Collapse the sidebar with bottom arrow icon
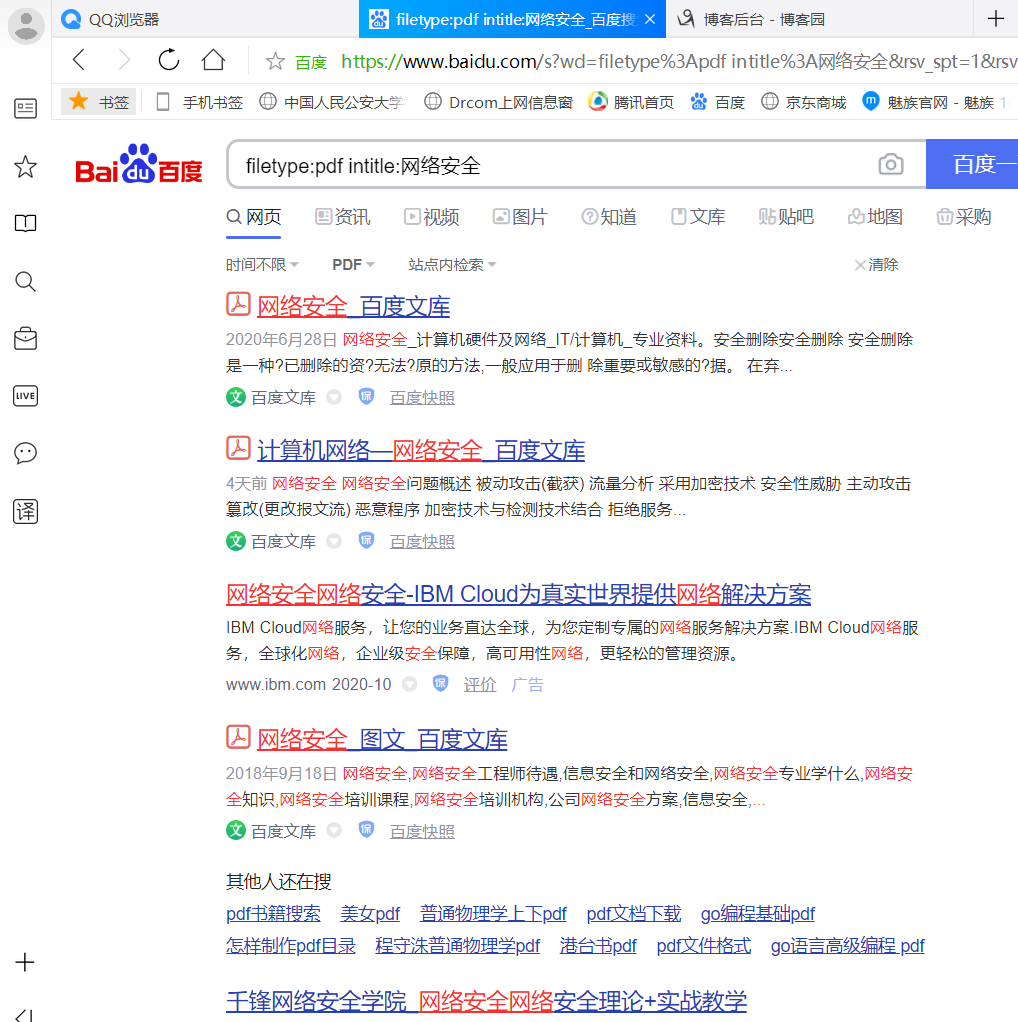The image size is (1018, 1022). click(x=24, y=1015)
